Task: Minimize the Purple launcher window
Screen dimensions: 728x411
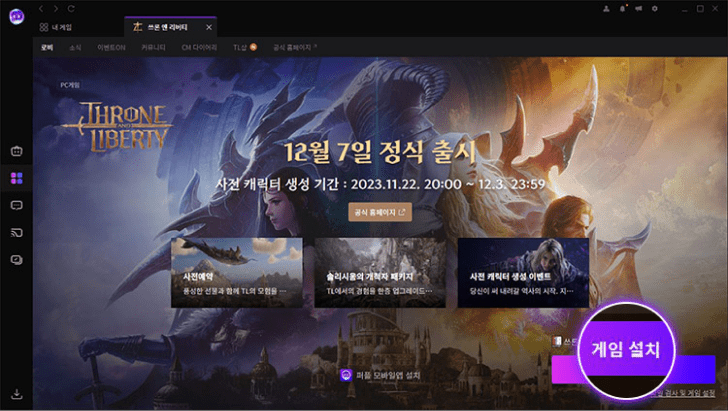Action: pos(685,9)
